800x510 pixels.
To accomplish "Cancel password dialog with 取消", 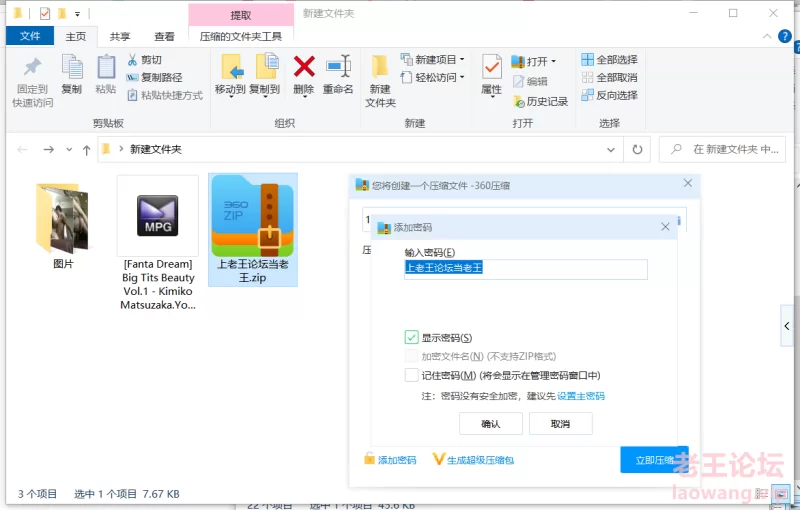I will point(560,423).
